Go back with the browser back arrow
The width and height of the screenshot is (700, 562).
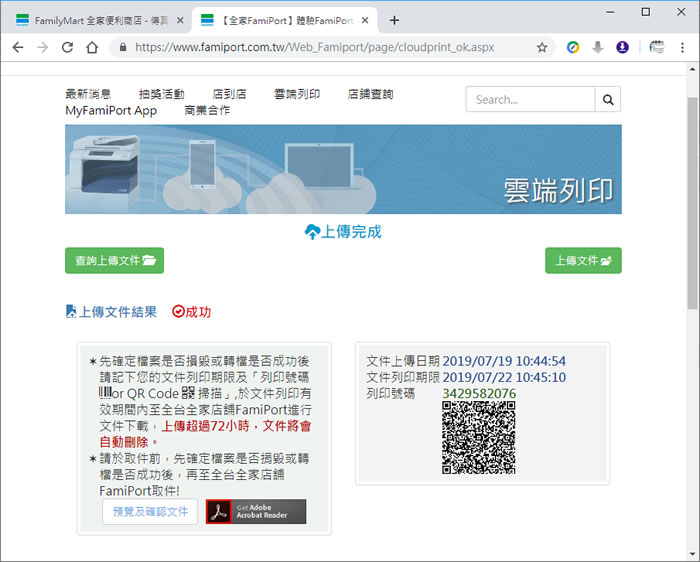coord(18,47)
